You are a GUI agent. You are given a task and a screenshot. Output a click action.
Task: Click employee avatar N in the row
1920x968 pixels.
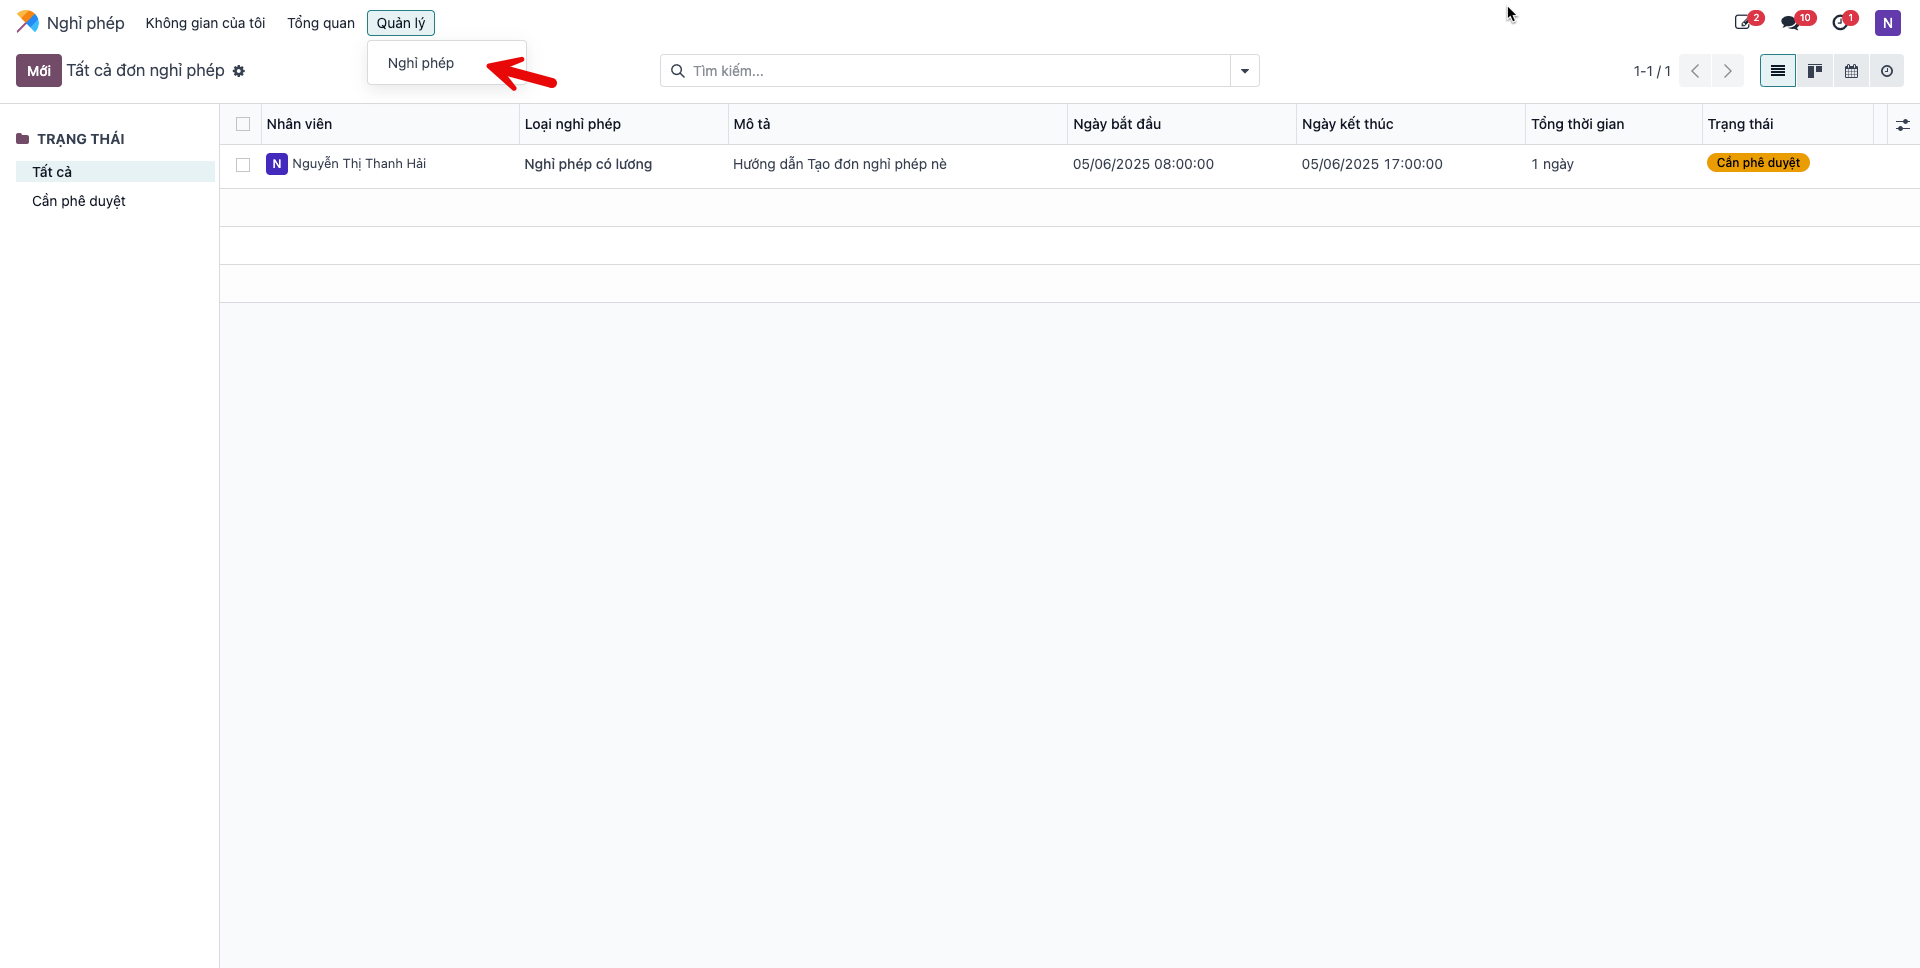click(x=277, y=164)
